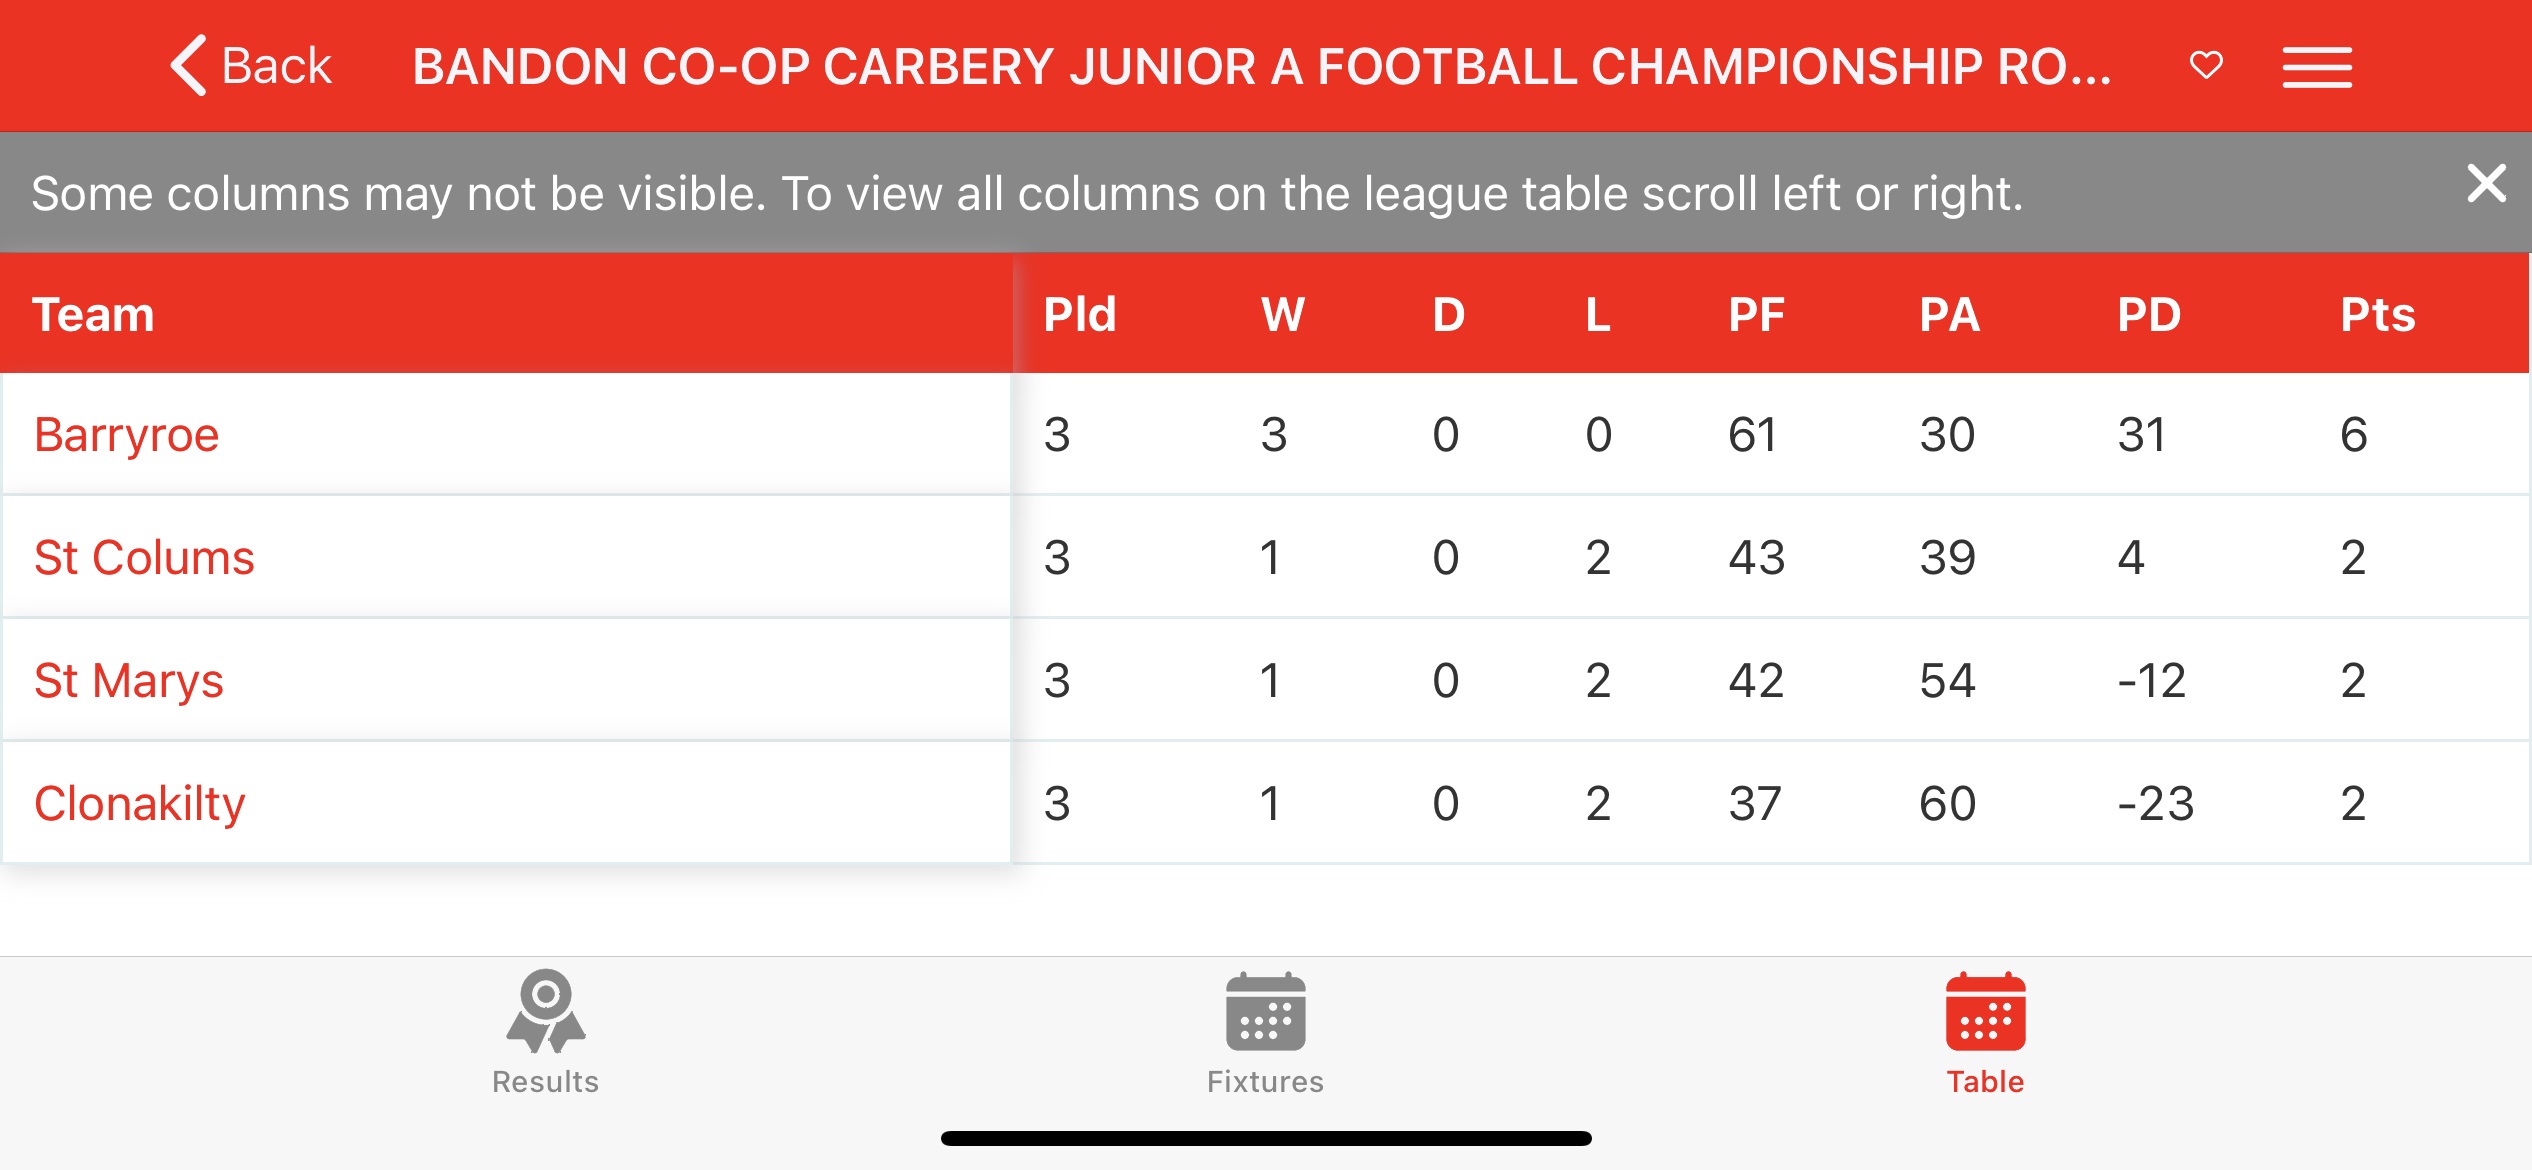Image resolution: width=2532 pixels, height=1170 pixels.
Task: Open the Fixtures calendar icon tab
Action: click(1265, 1011)
